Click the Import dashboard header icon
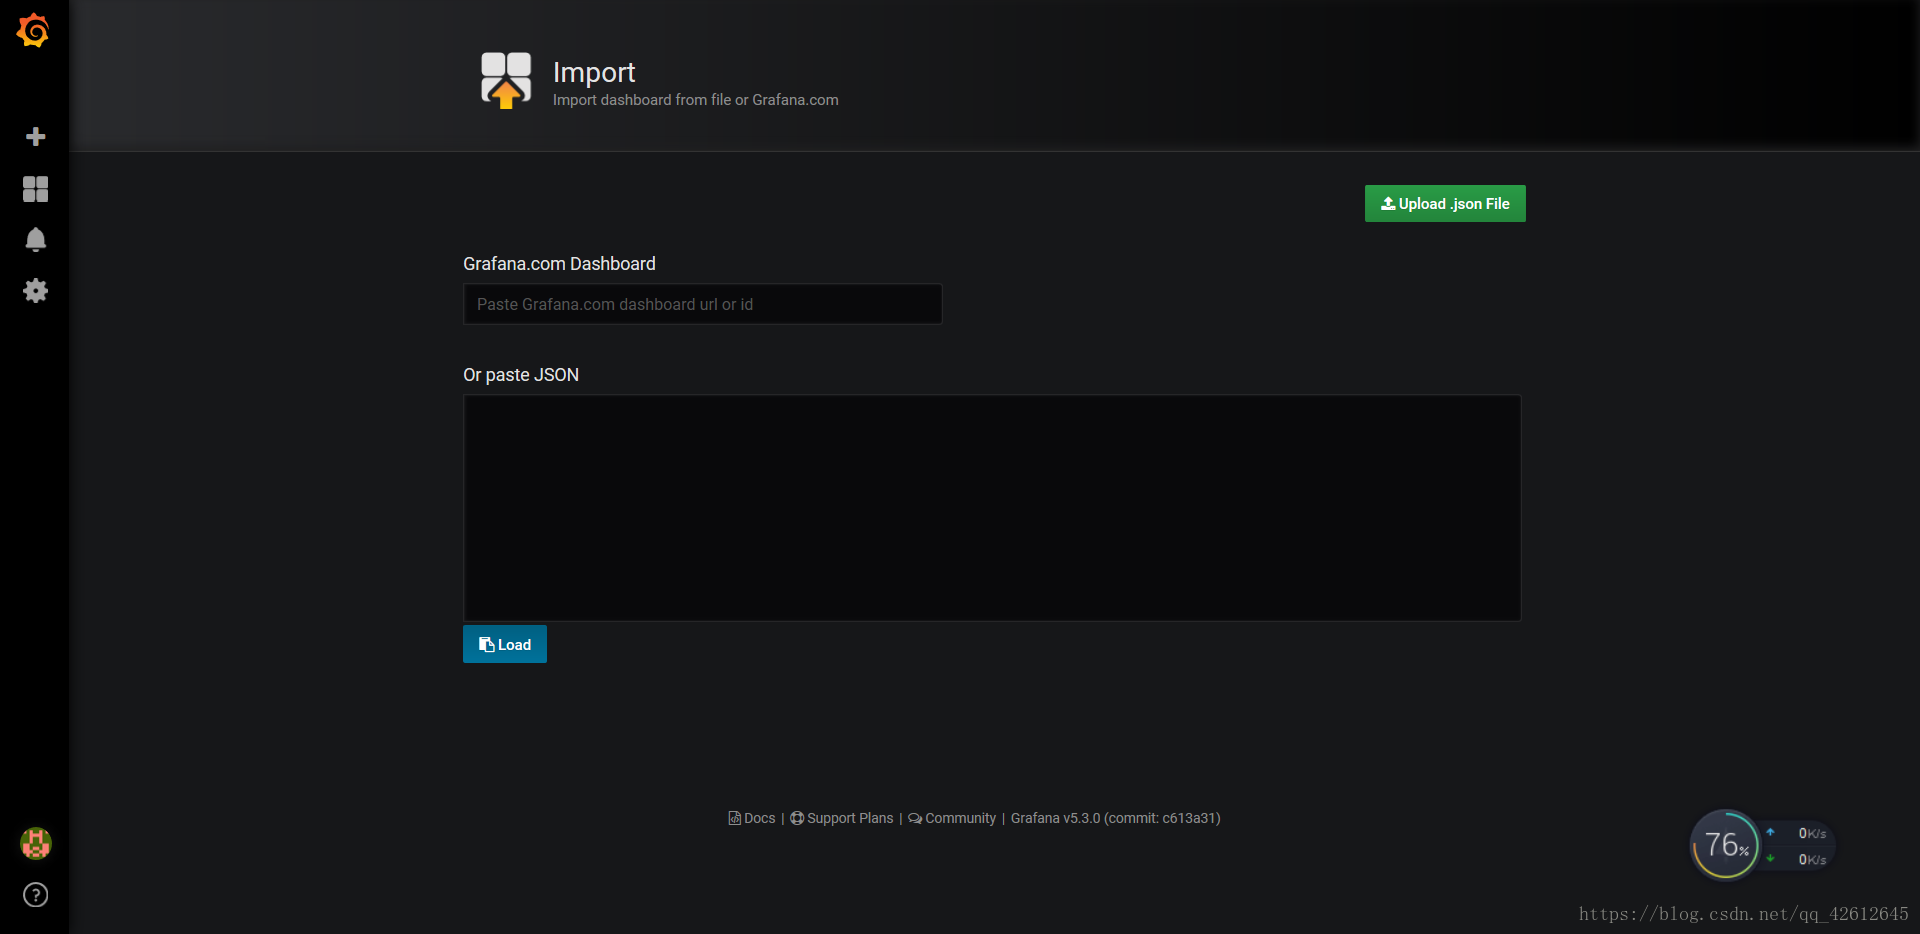Screen dimensions: 1920x934 (x=506, y=81)
